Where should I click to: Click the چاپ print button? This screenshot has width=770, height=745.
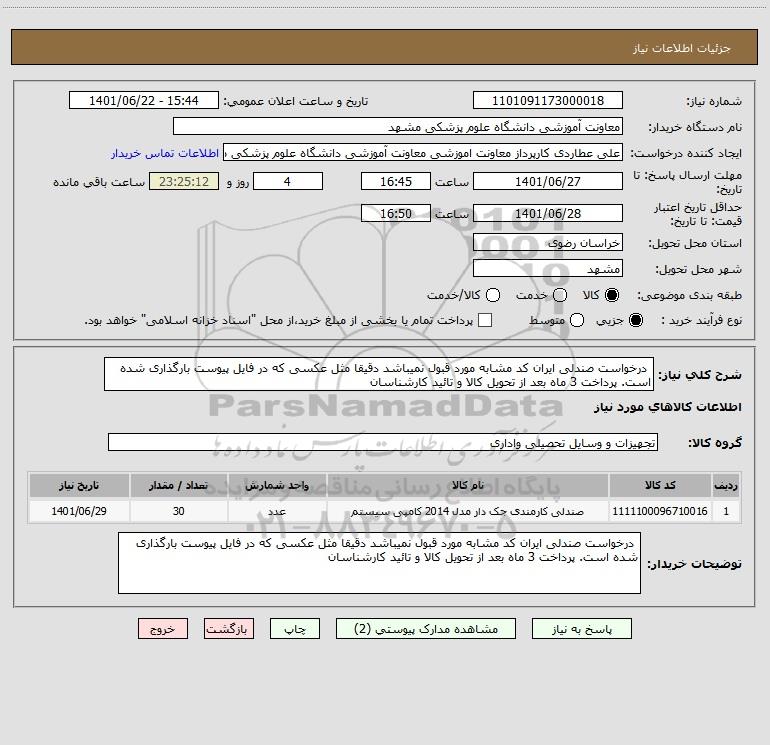pyautogui.click(x=295, y=629)
